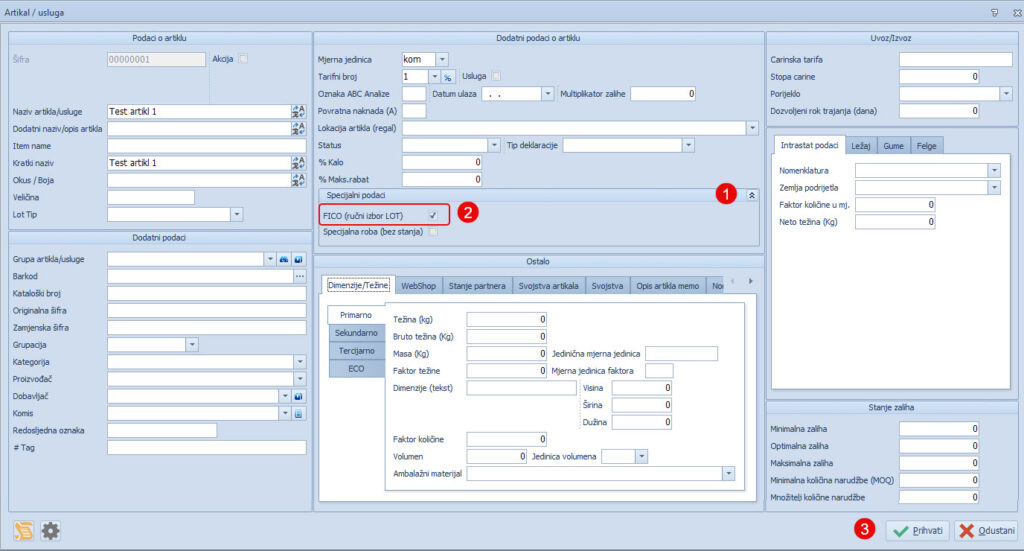
Task: Click the blue icon next to Dobavljač
Action: click(298, 396)
